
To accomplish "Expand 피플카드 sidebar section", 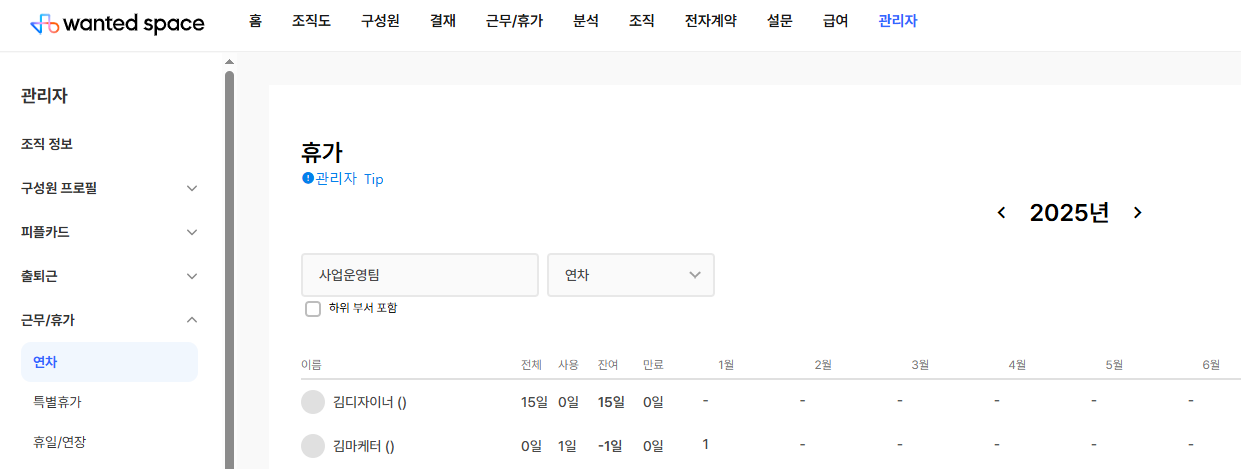I will point(192,232).
